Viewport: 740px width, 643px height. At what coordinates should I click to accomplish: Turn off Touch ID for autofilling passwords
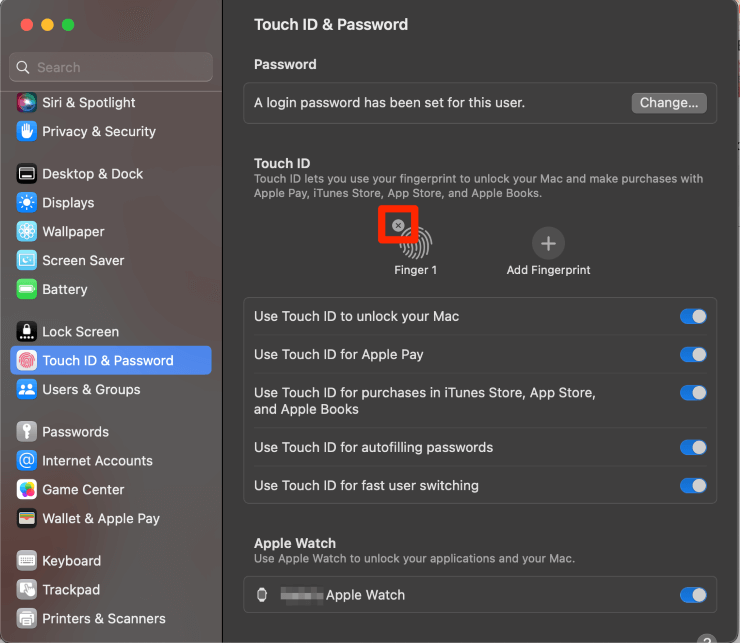(693, 447)
